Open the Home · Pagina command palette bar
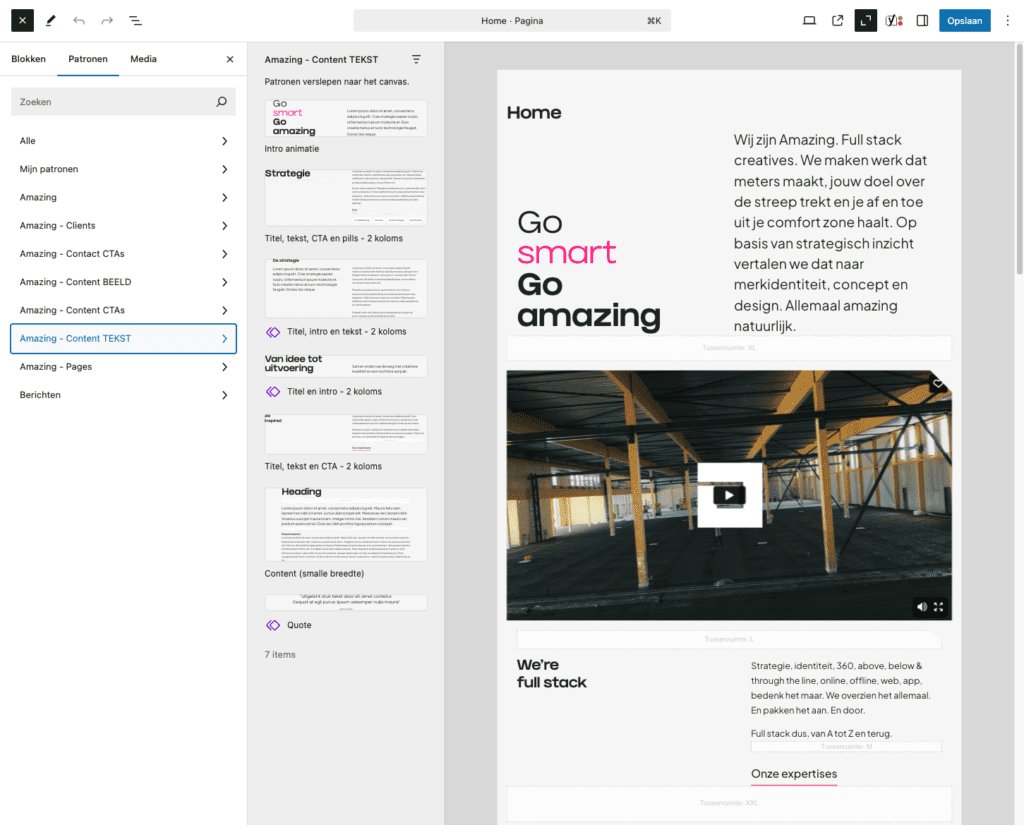Screen dimensions: 1024x825 [512, 21]
